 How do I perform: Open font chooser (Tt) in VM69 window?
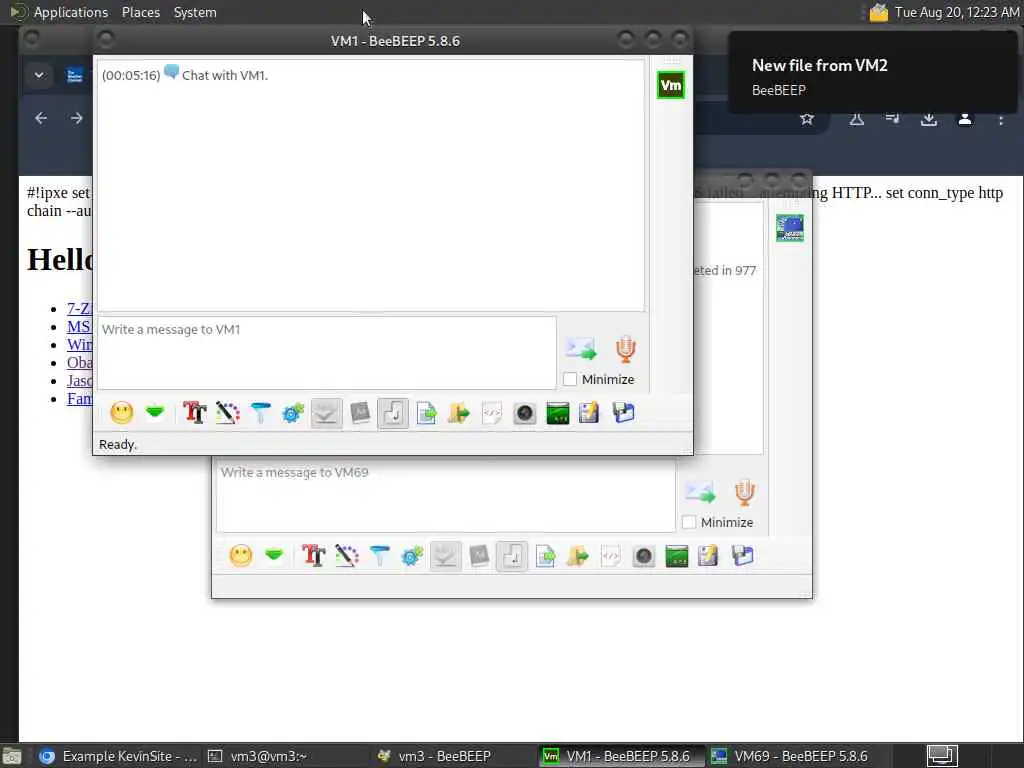click(313, 556)
